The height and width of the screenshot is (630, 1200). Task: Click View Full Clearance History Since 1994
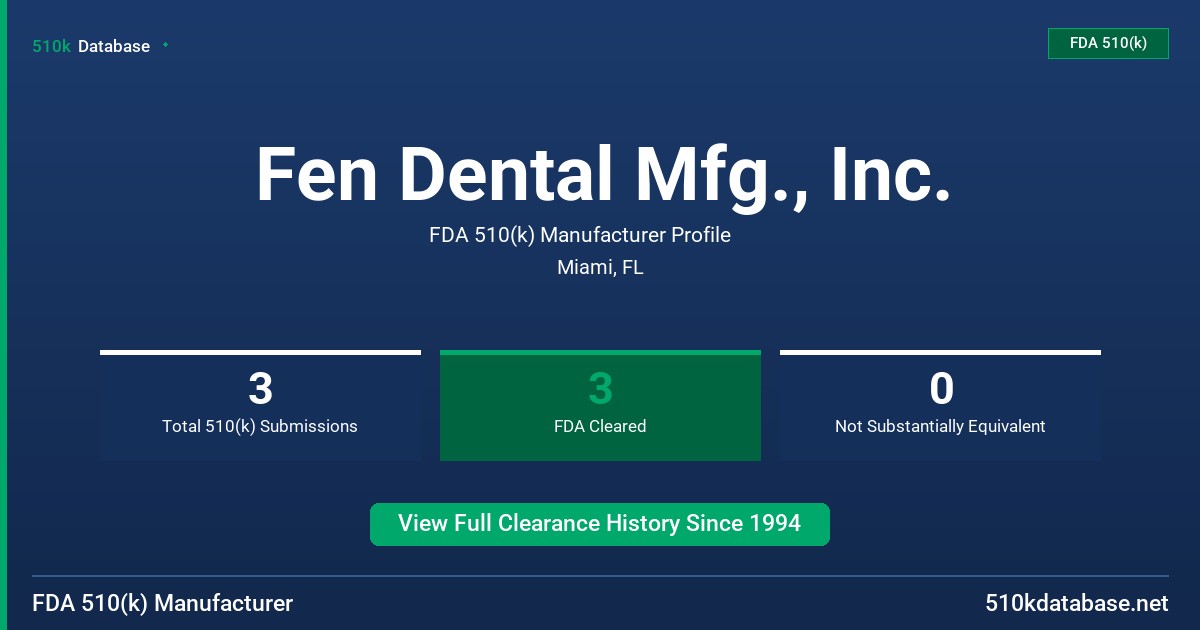(x=600, y=524)
